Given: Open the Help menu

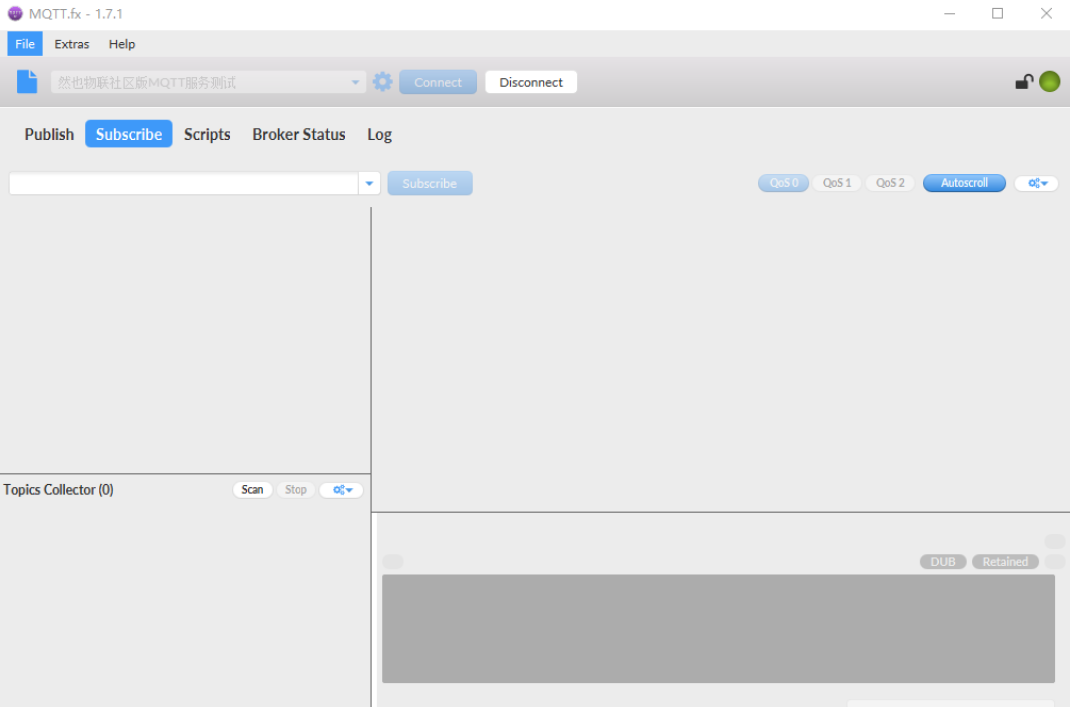Looking at the screenshot, I should pos(122,44).
